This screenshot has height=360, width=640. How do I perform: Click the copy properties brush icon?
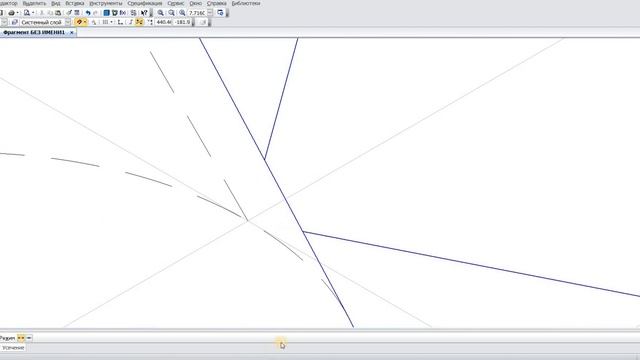[x=69, y=13]
